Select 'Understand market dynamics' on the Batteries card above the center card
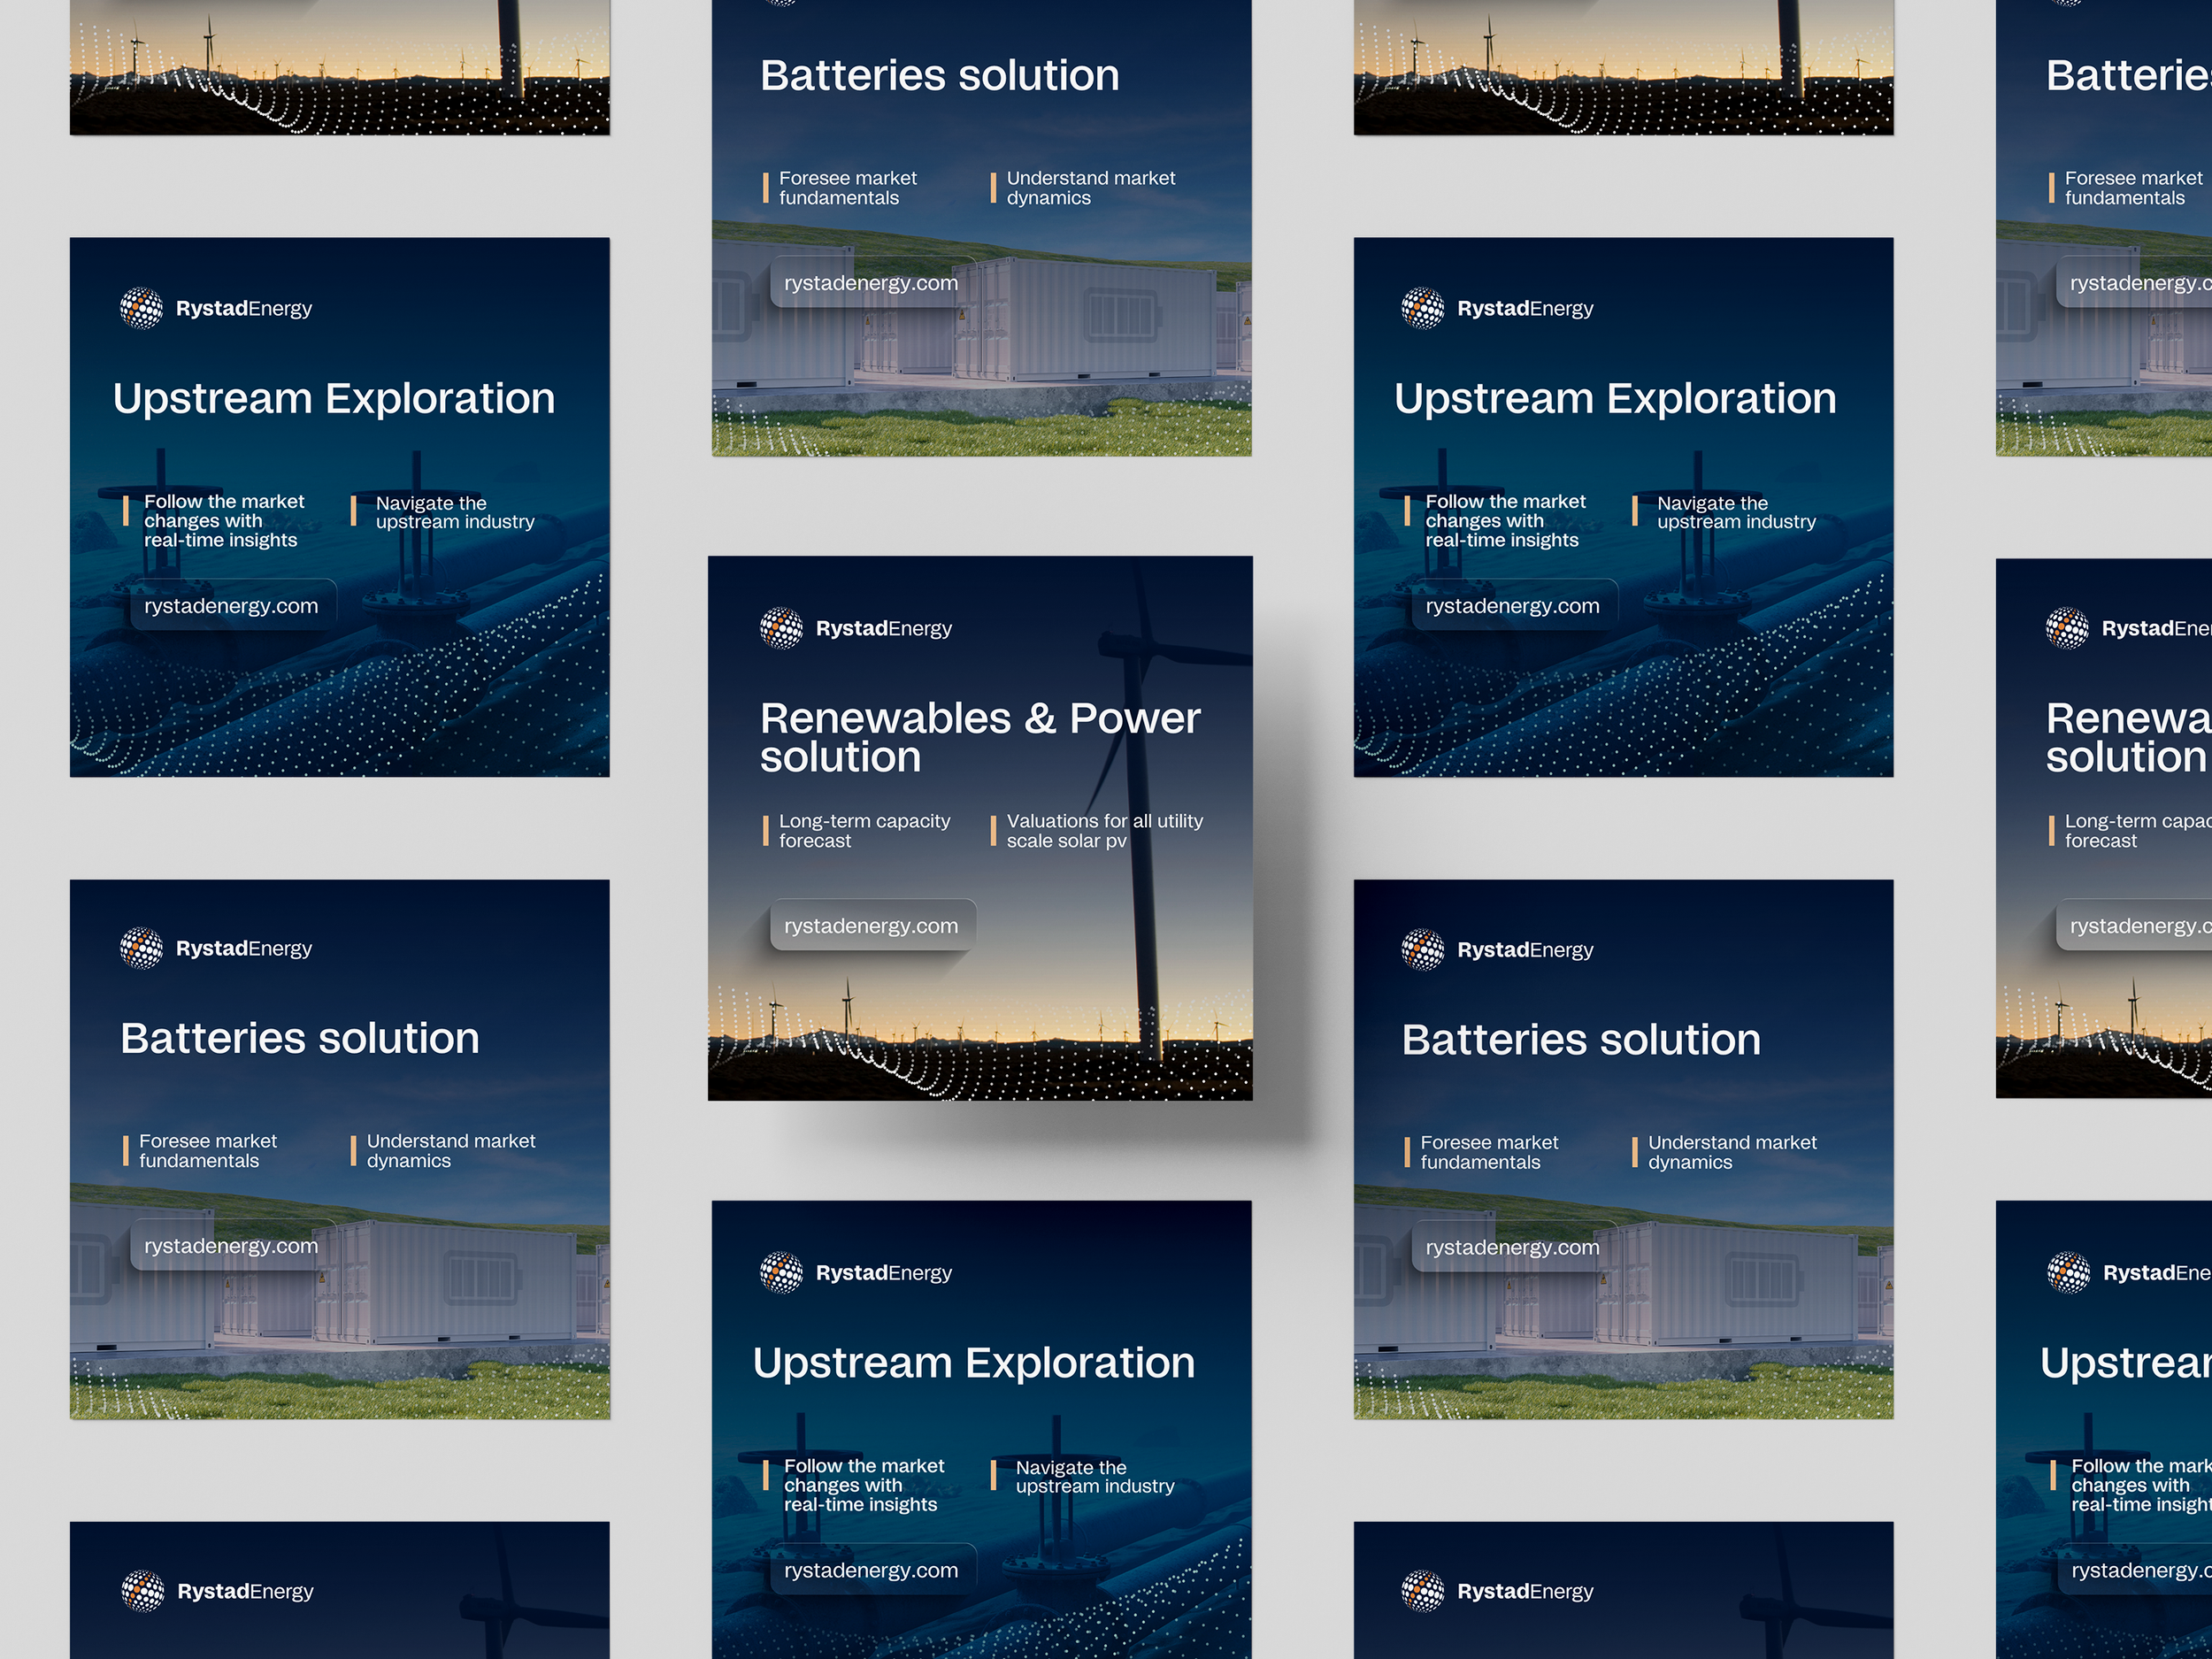This screenshot has height=1659, width=2212. 1090,188
